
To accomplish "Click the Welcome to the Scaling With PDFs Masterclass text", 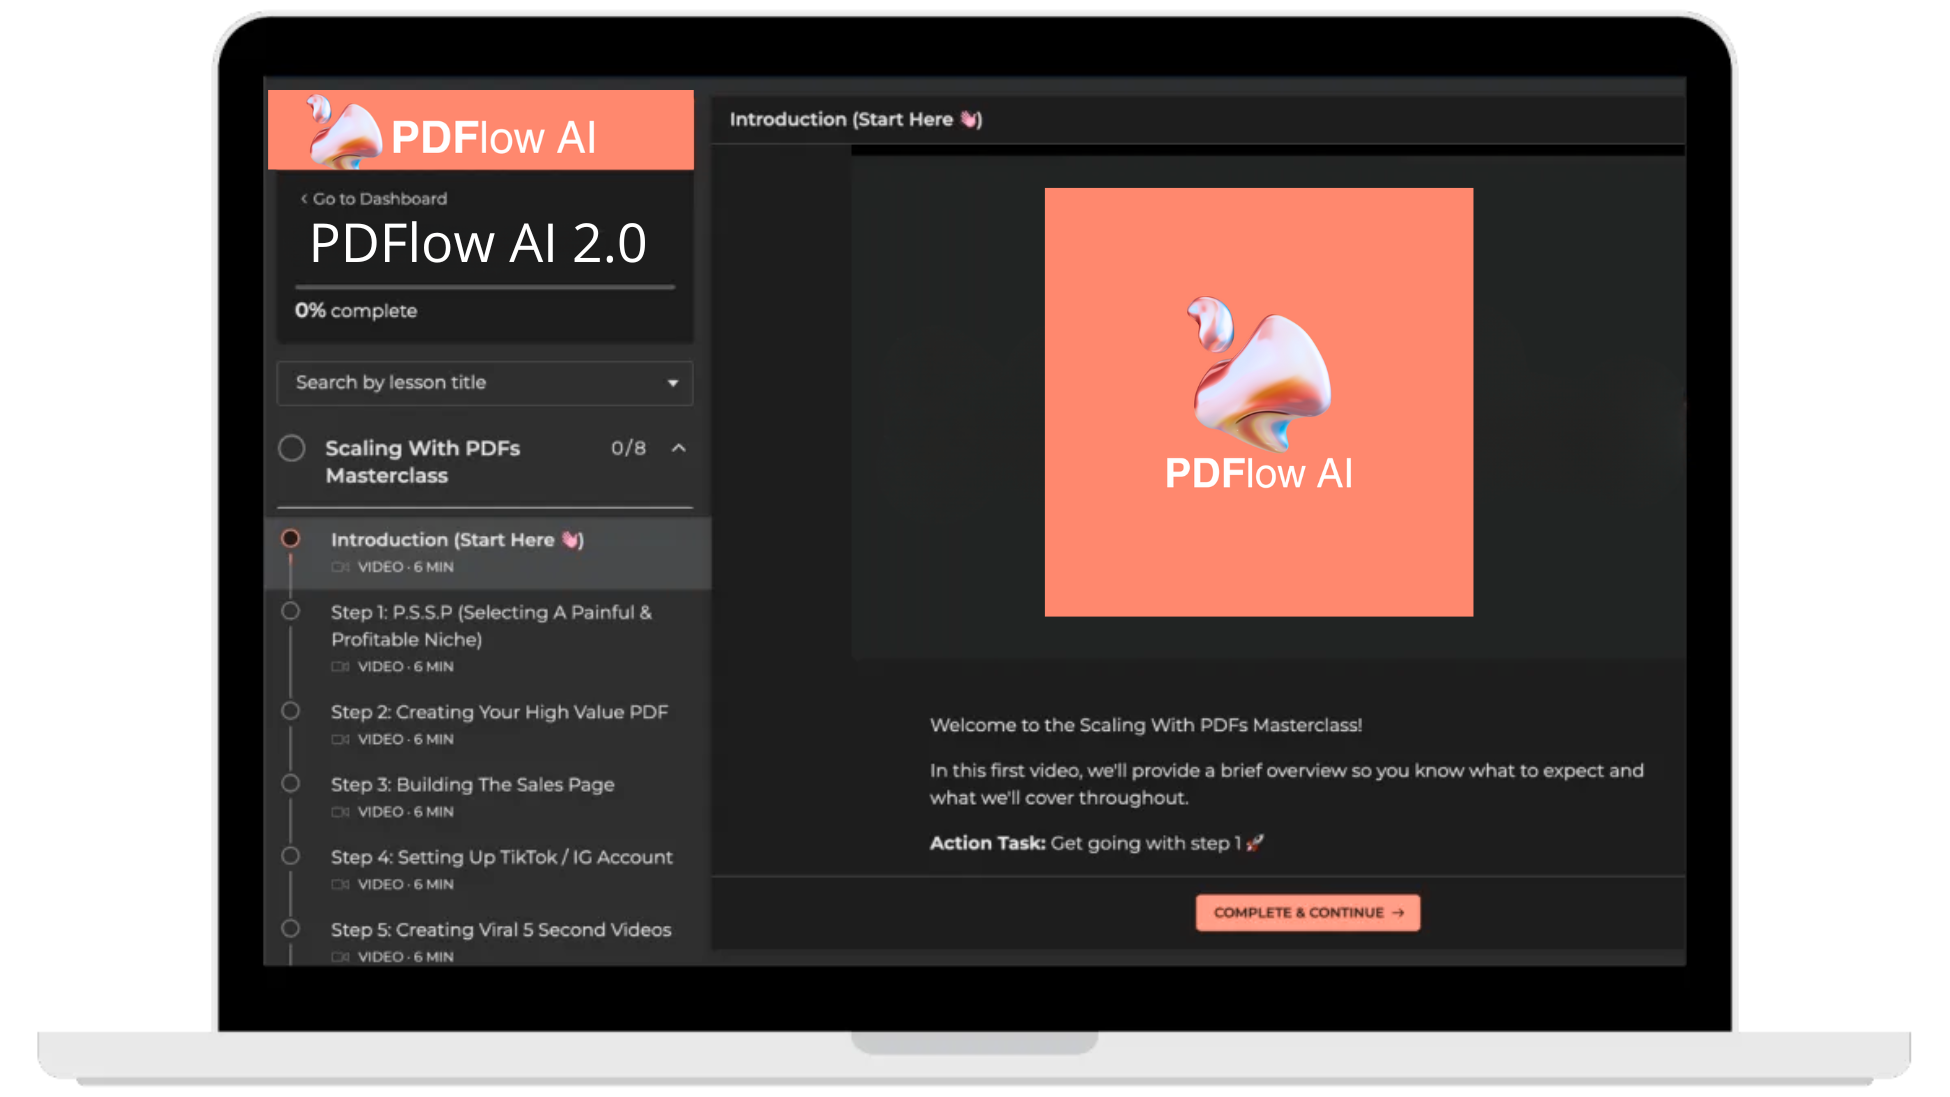I will tap(1146, 725).
